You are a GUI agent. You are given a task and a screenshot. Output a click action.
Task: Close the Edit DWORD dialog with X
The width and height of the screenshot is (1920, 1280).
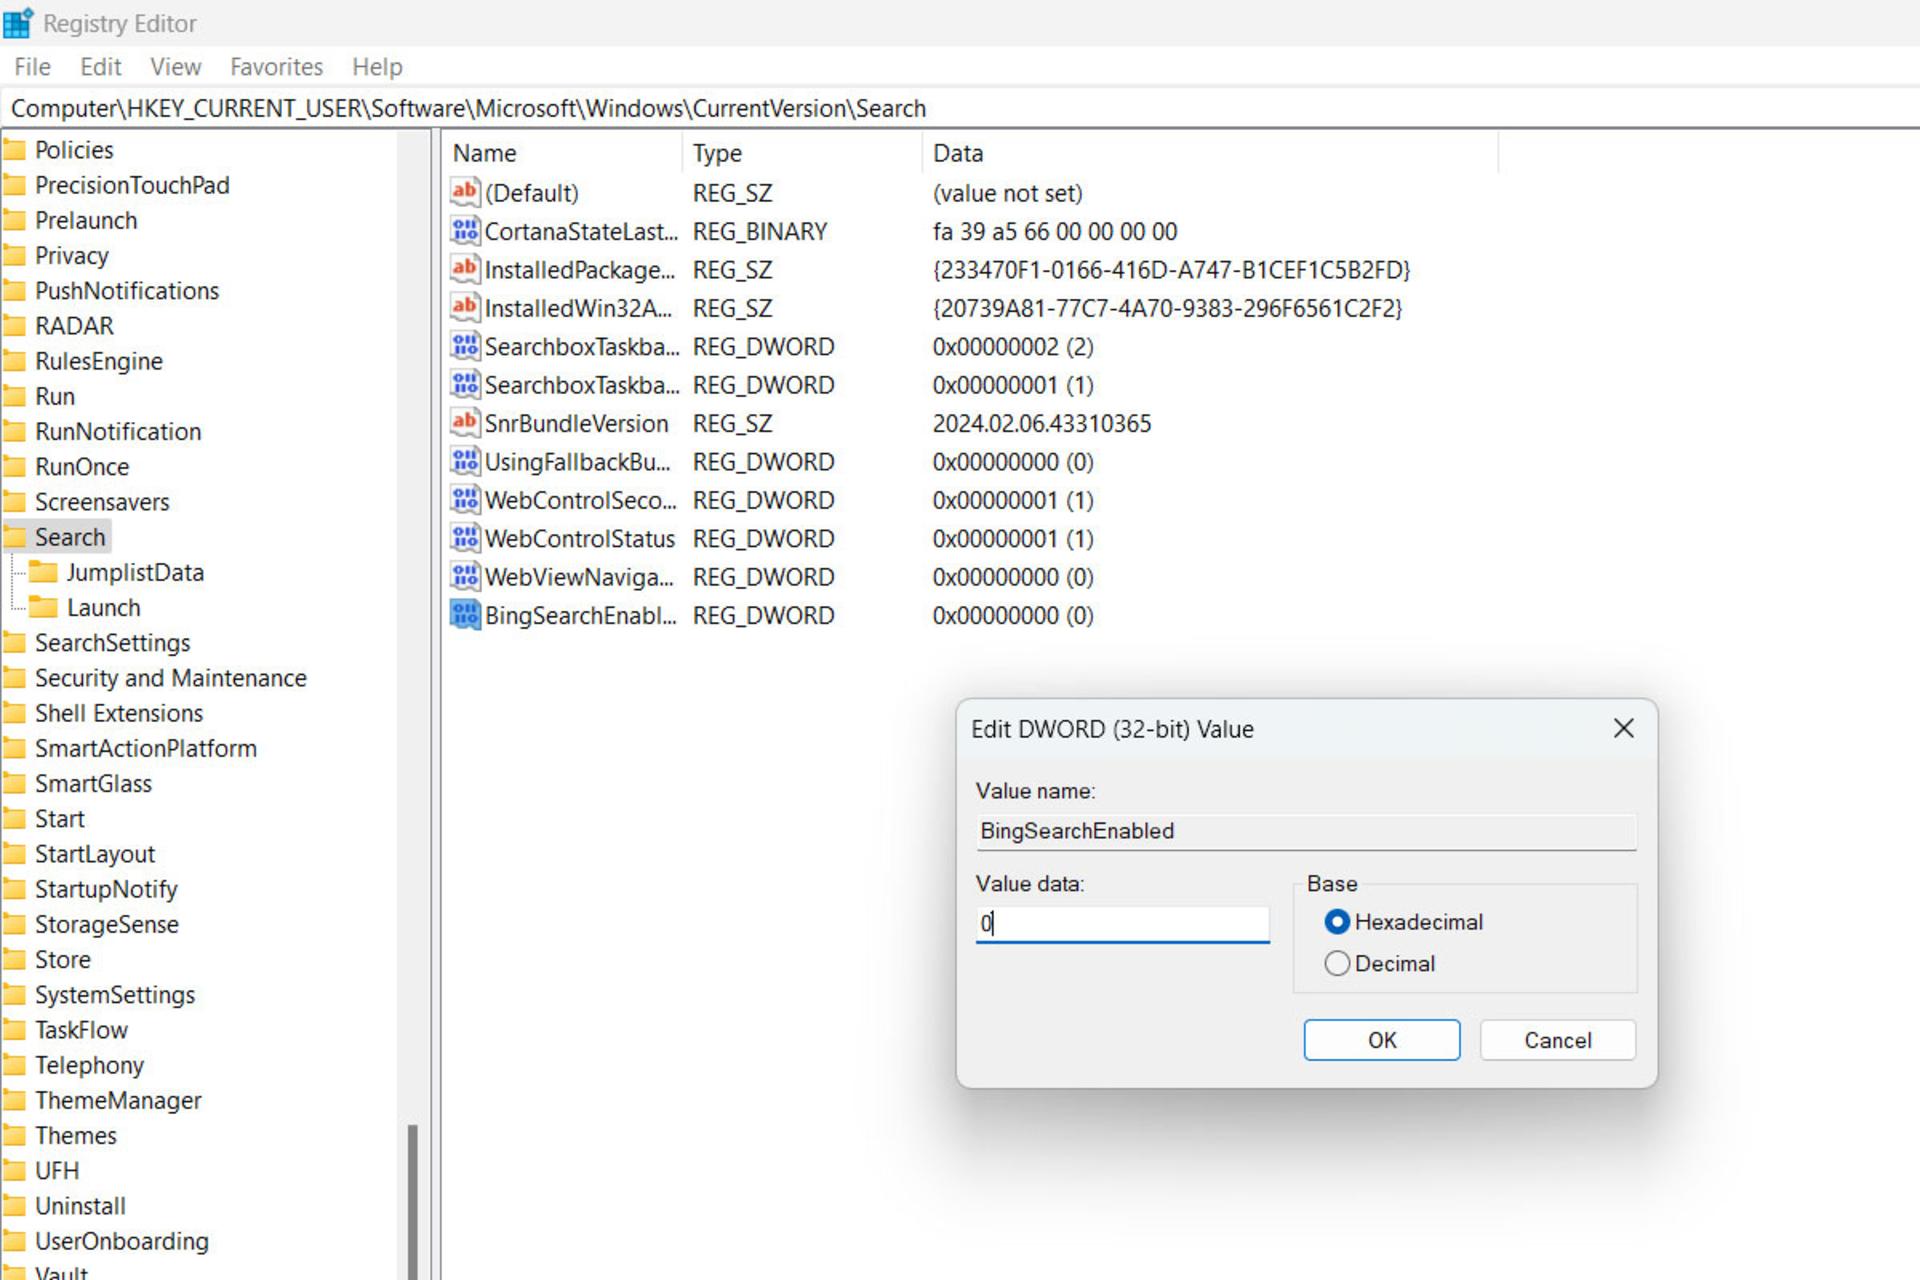(x=1624, y=728)
